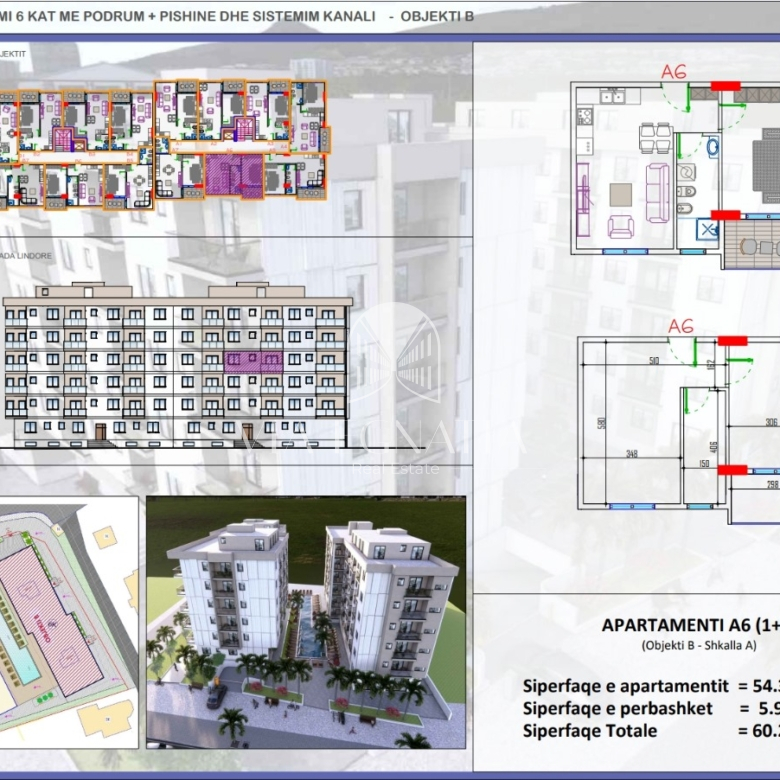This screenshot has height=780, width=780.
Task: Click the blue shower tray symbol with the X
Action: coord(707,230)
